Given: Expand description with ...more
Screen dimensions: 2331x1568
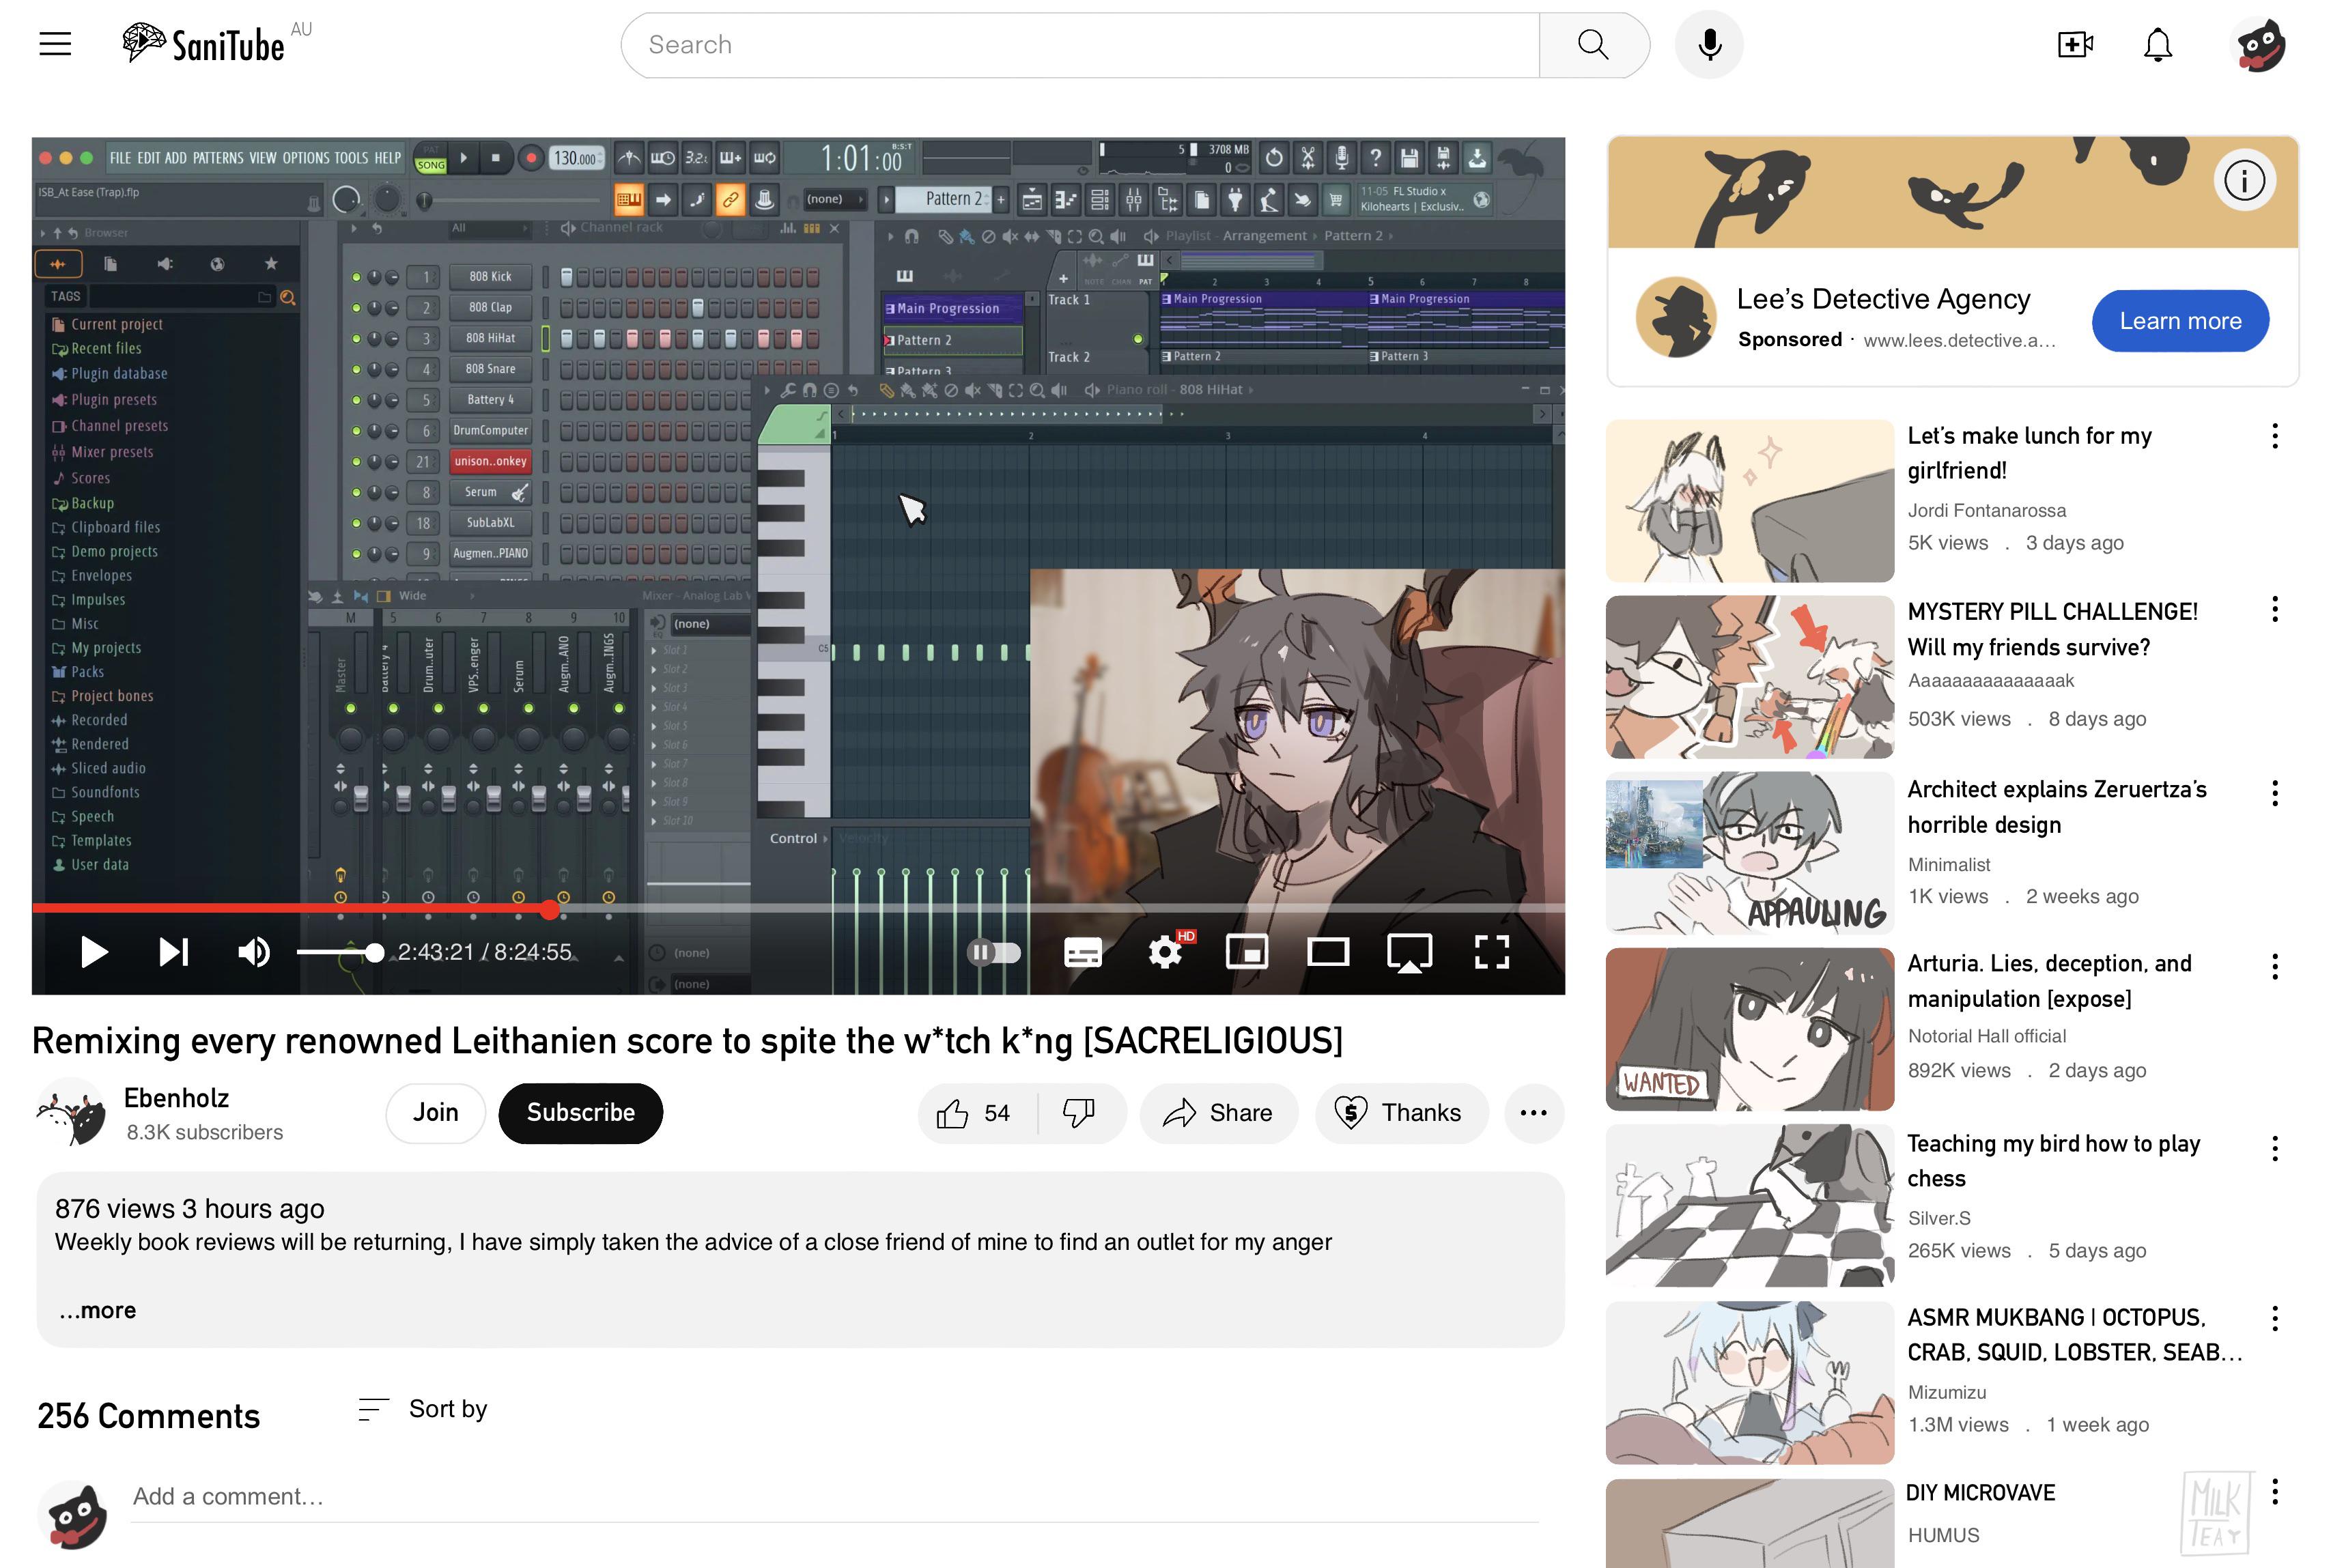Looking at the screenshot, I should click(x=97, y=1310).
